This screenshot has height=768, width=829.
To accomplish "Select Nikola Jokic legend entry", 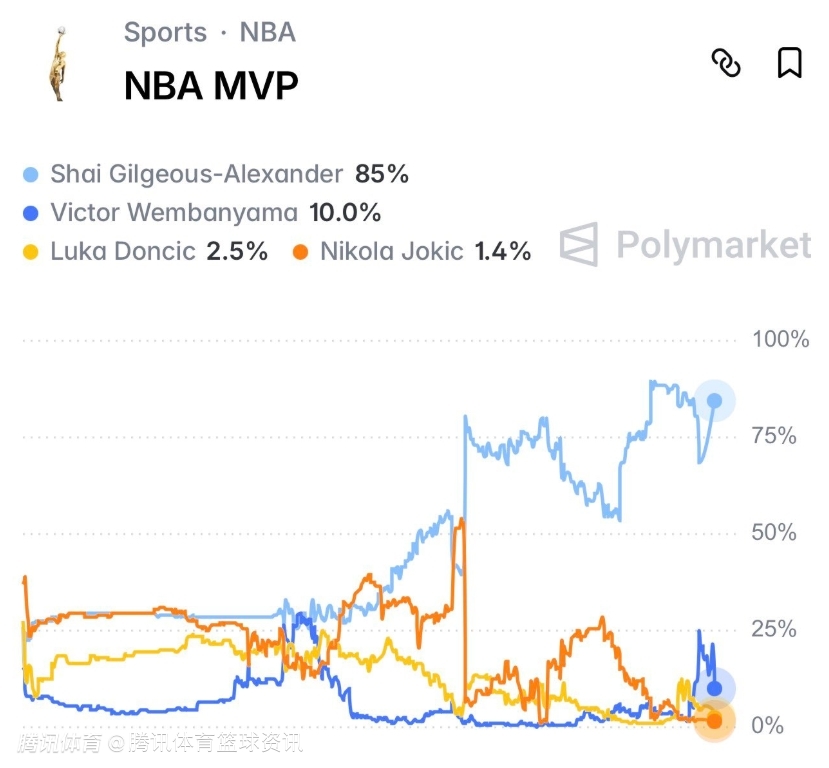I will (x=391, y=251).
